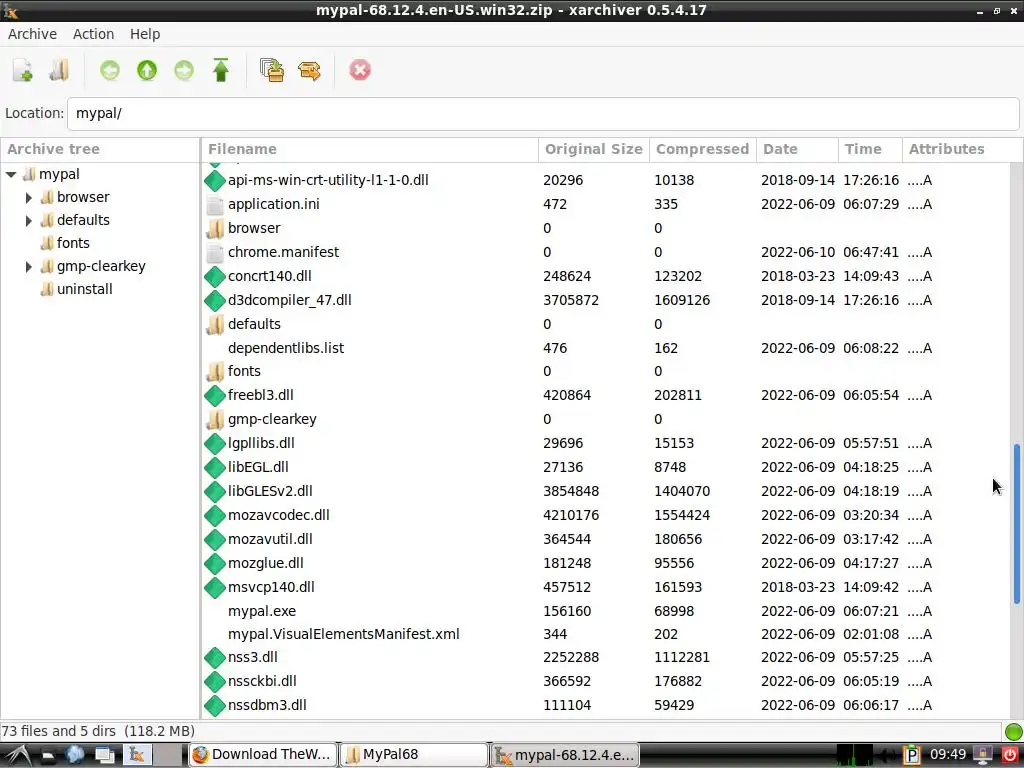Click the blue web browser launcher in taskbar

pos(75,755)
